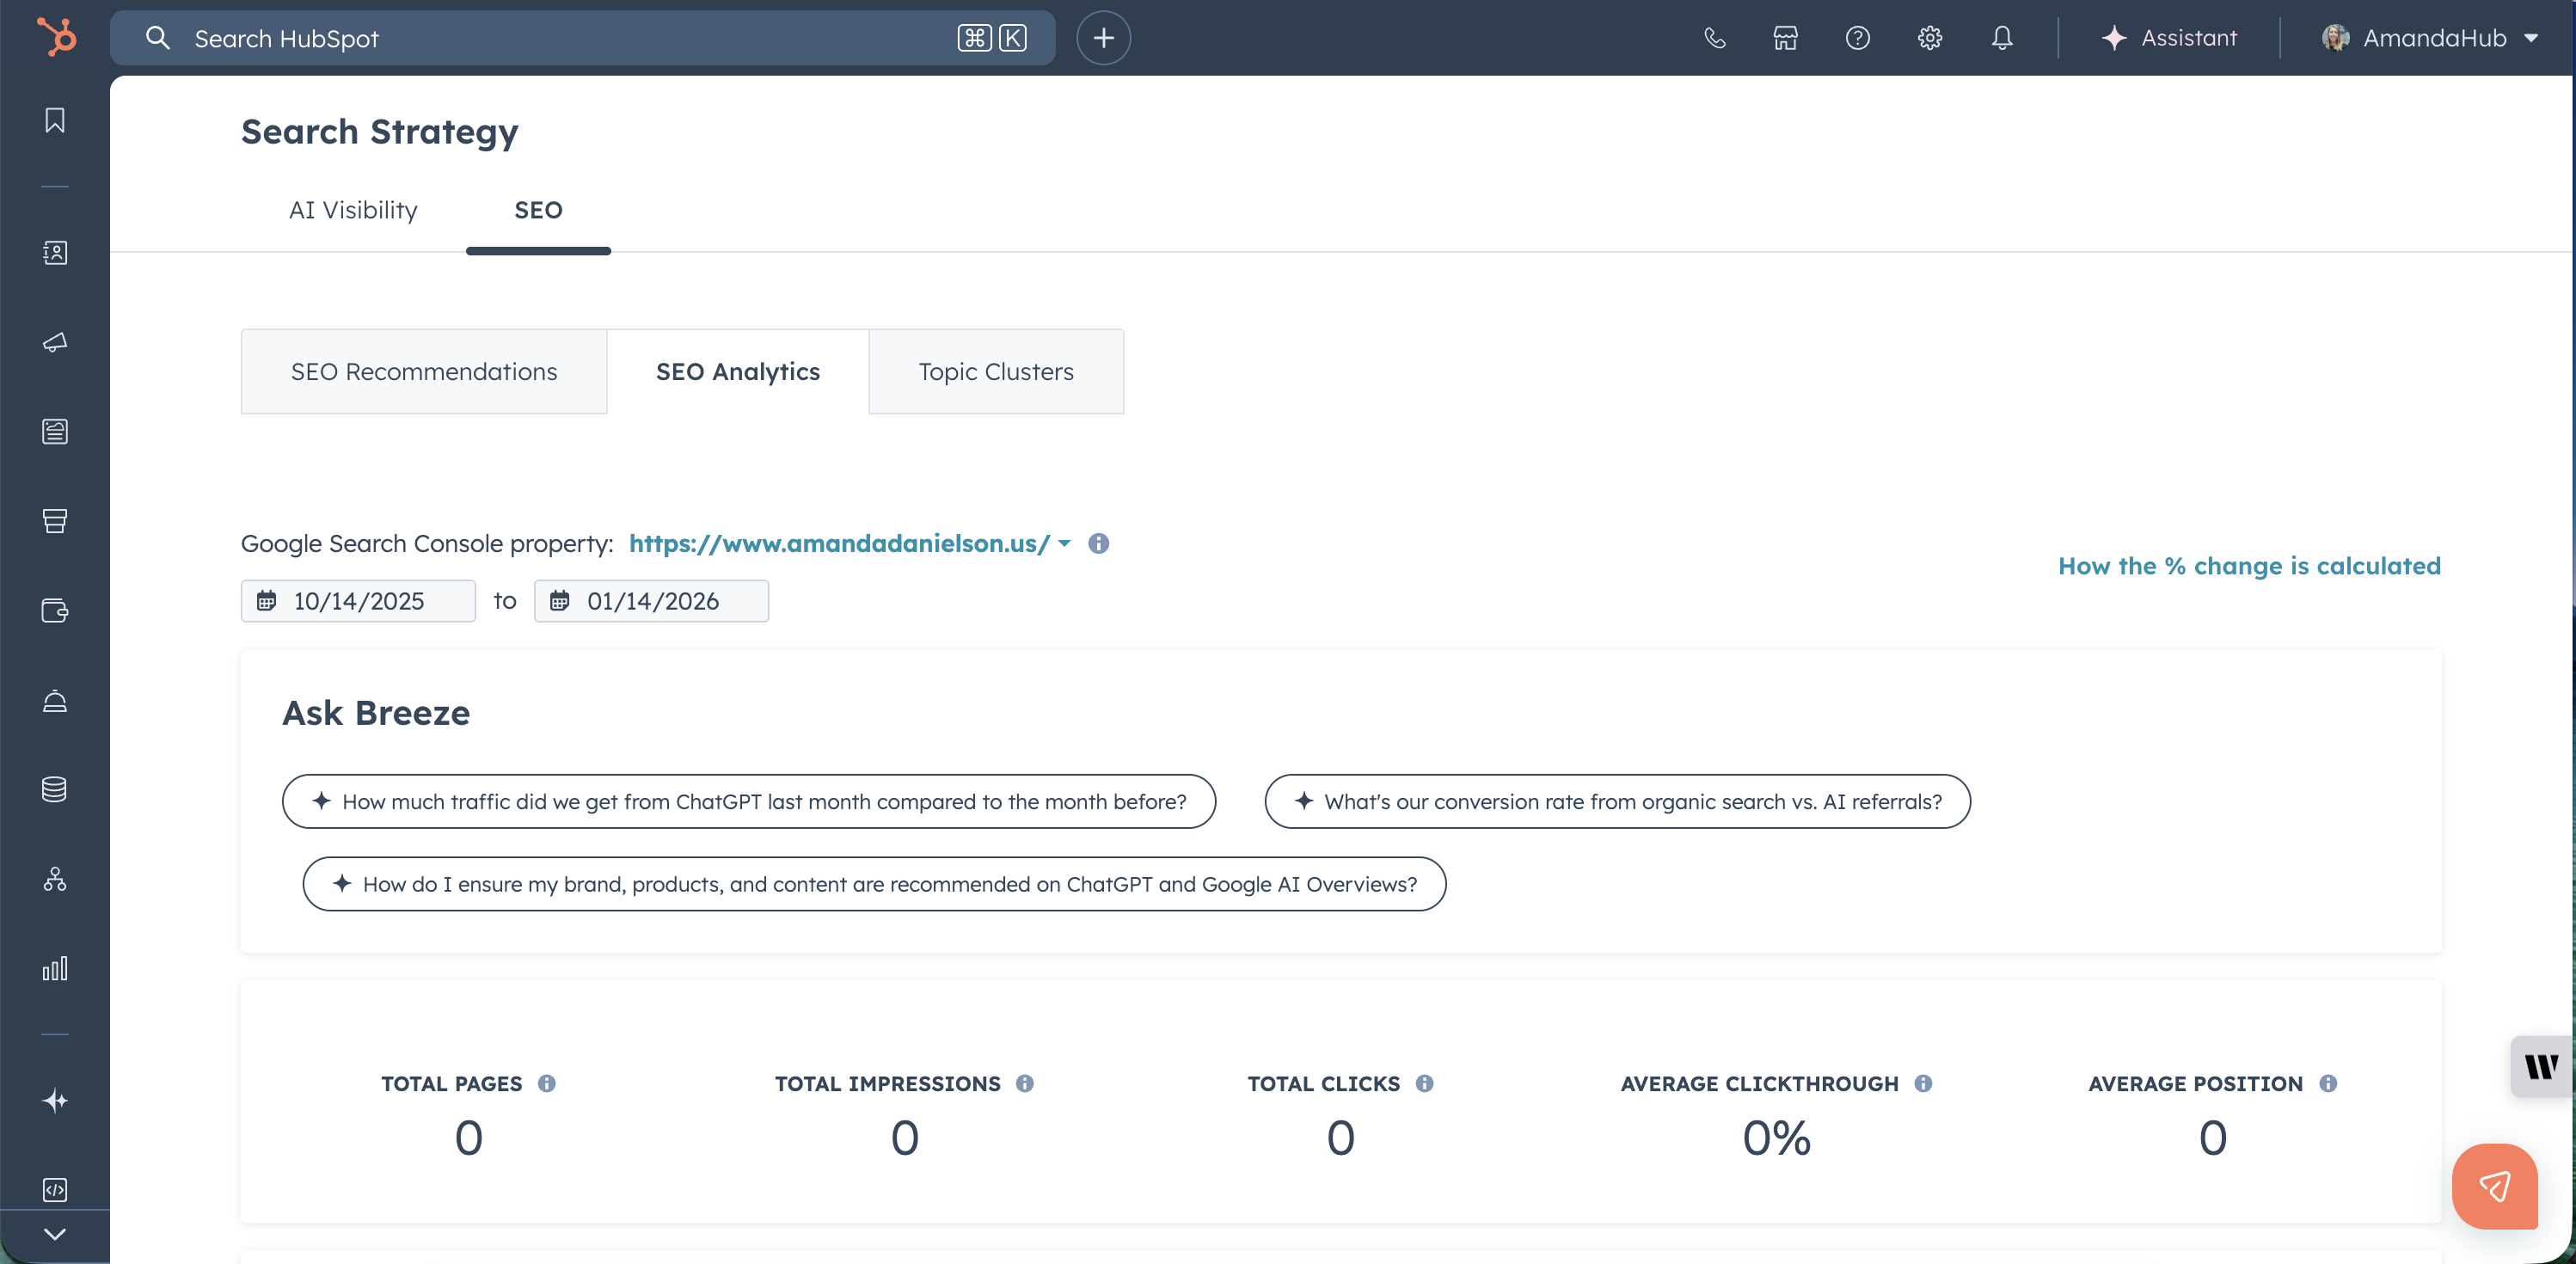This screenshot has height=1264, width=2576.
Task: Open SEO Recommendations tab
Action: coord(424,372)
